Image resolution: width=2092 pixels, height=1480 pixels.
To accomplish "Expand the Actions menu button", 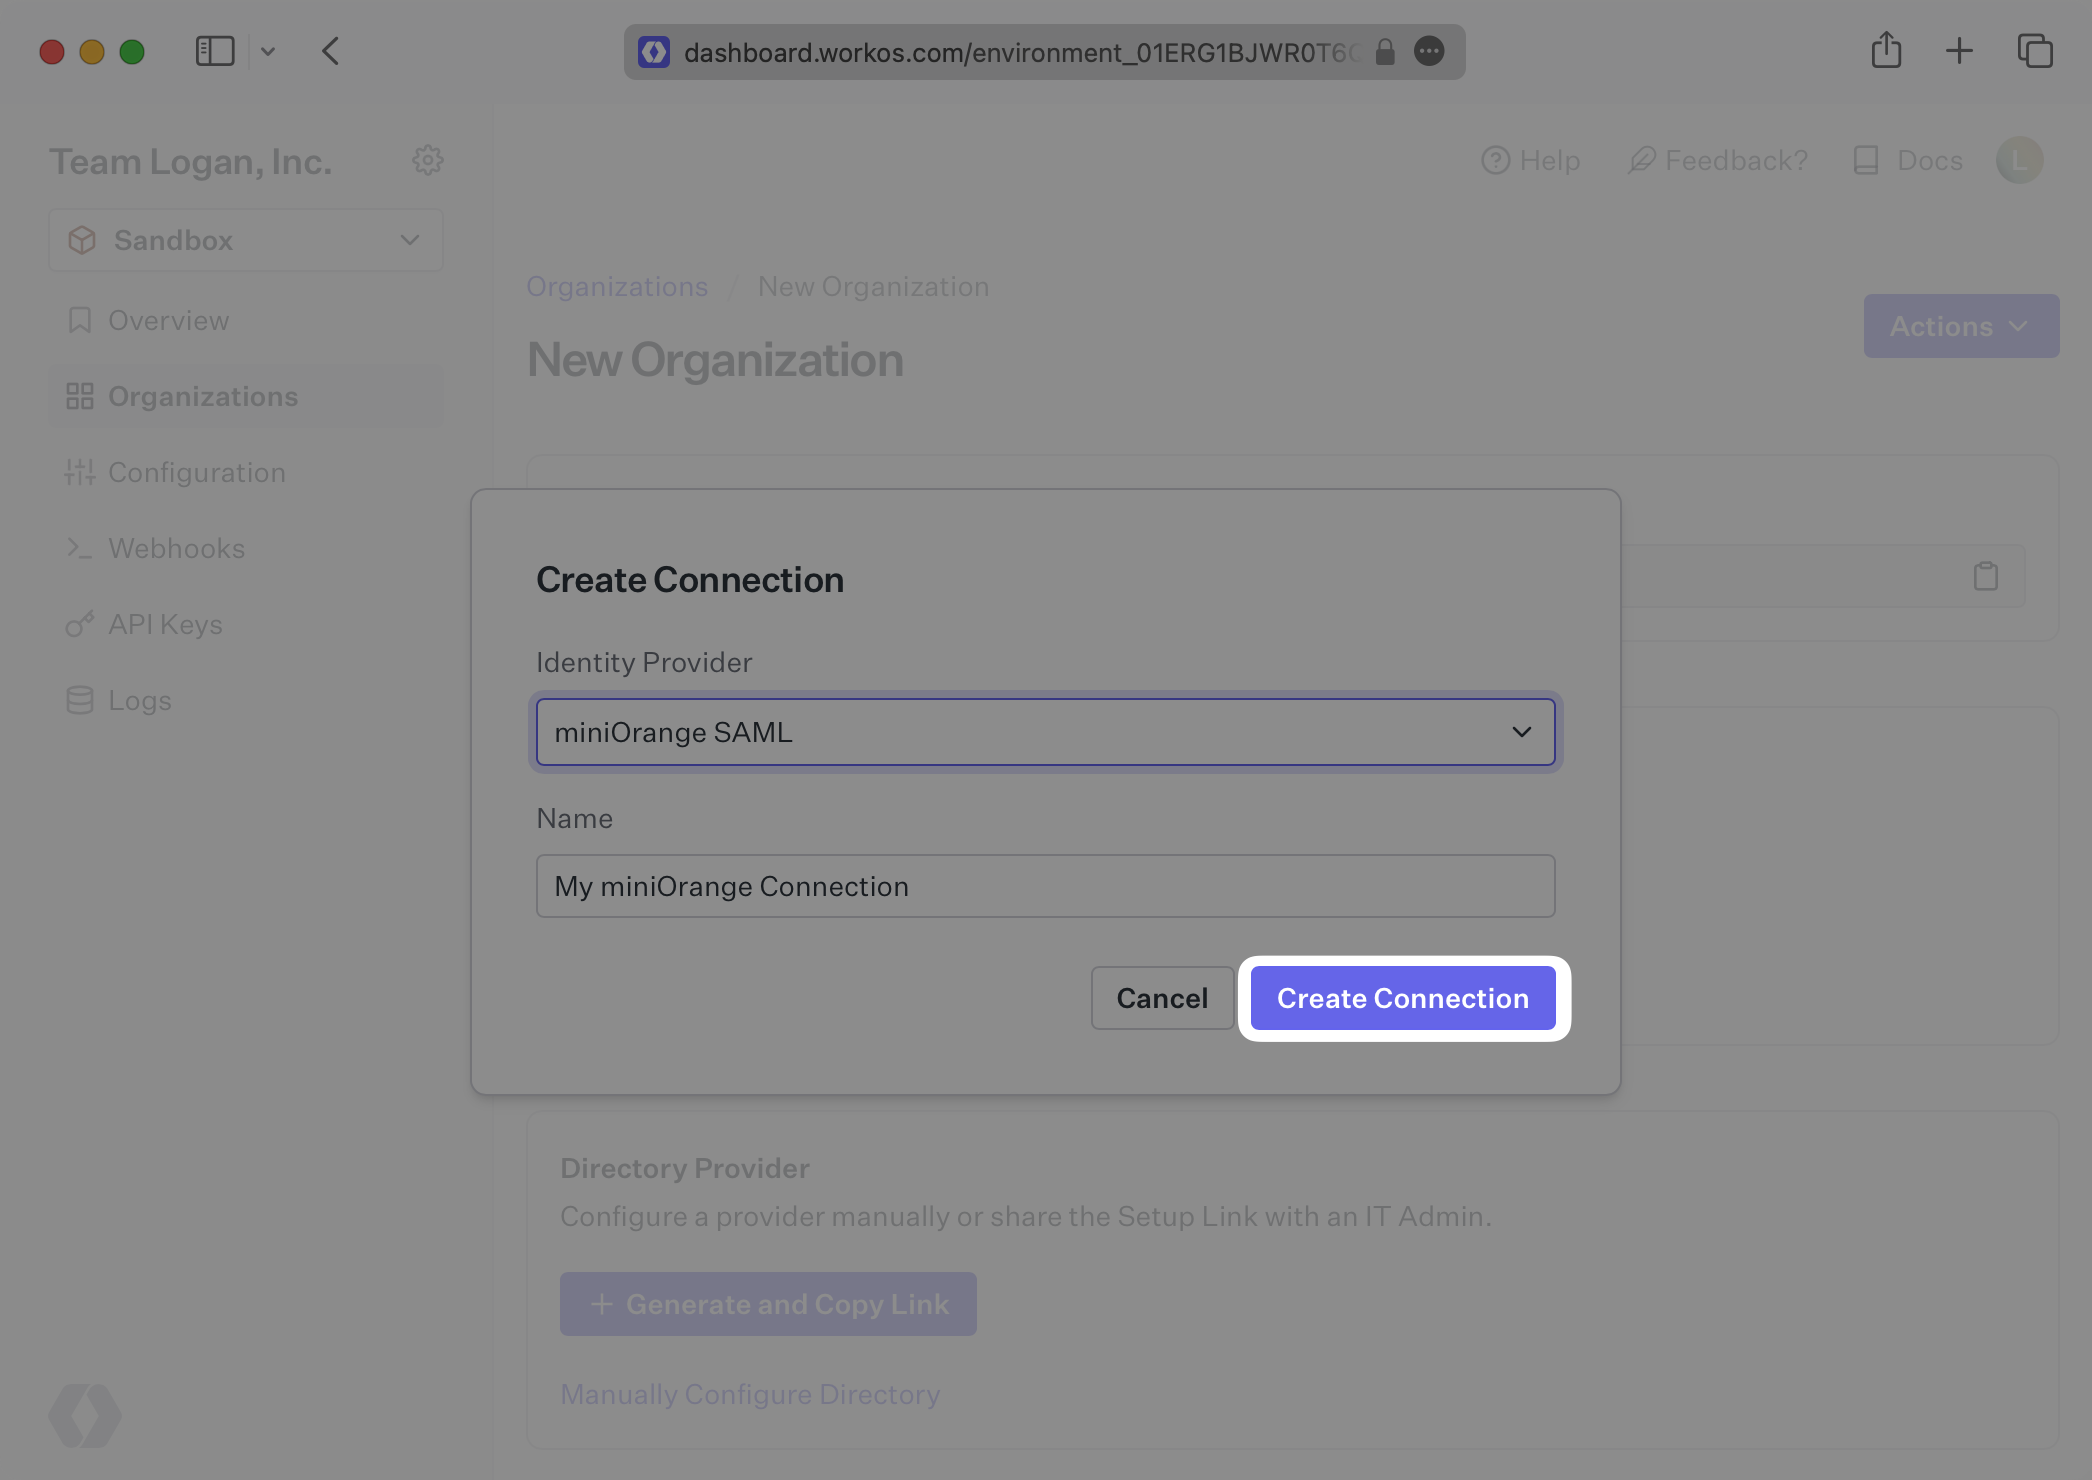I will pyautogui.click(x=1959, y=325).
